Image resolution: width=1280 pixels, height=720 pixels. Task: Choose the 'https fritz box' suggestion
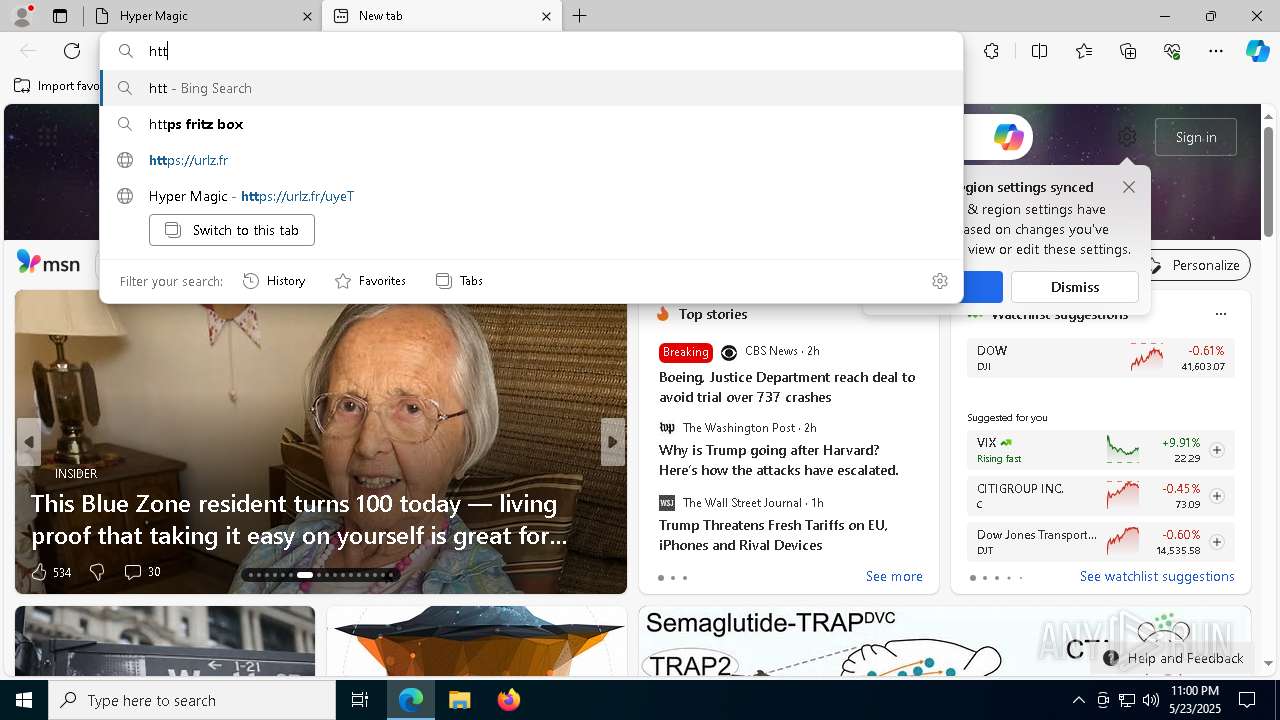tap(532, 124)
